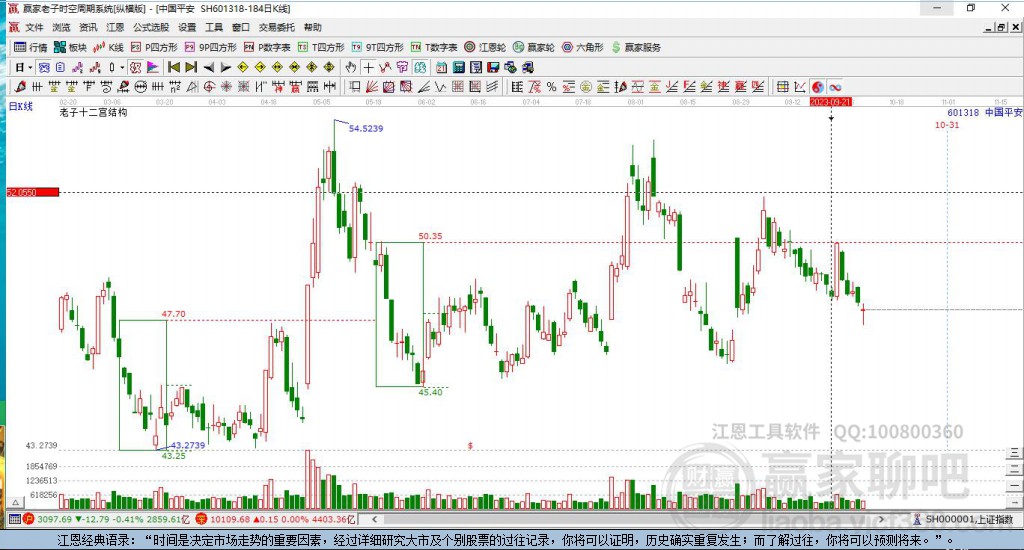Toggle the blue infinity loop icon
The width and height of the screenshot is (1024, 550).
coord(835,86)
